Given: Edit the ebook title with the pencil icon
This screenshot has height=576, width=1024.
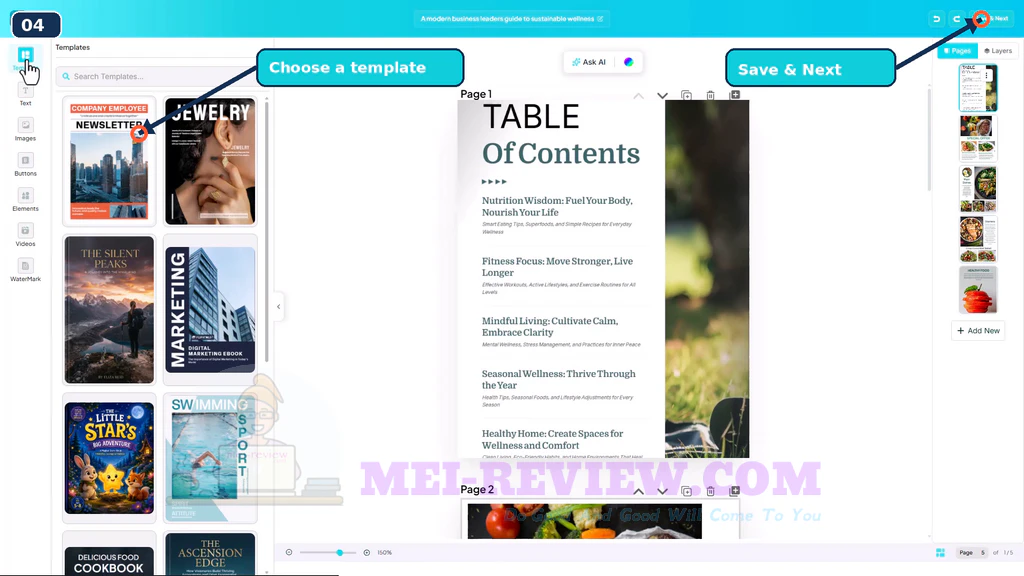Looking at the screenshot, I should (600, 19).
